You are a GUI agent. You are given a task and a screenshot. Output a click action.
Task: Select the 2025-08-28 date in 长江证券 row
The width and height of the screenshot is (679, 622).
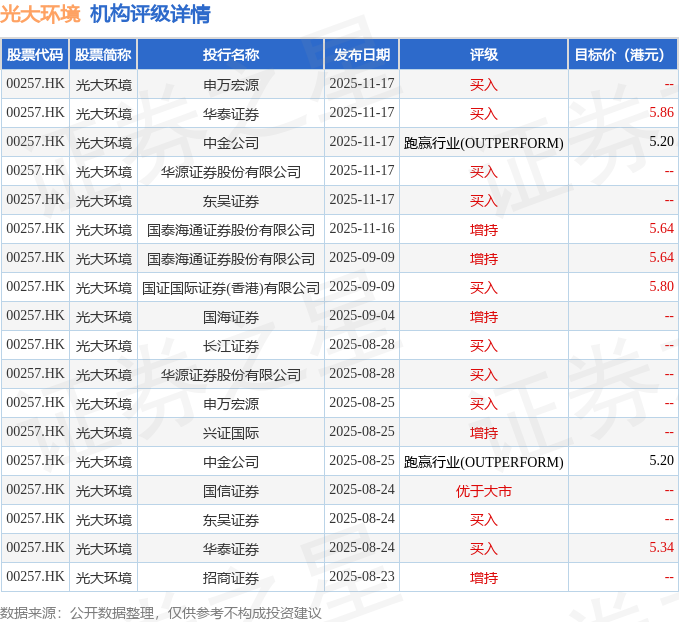(362, 345)
